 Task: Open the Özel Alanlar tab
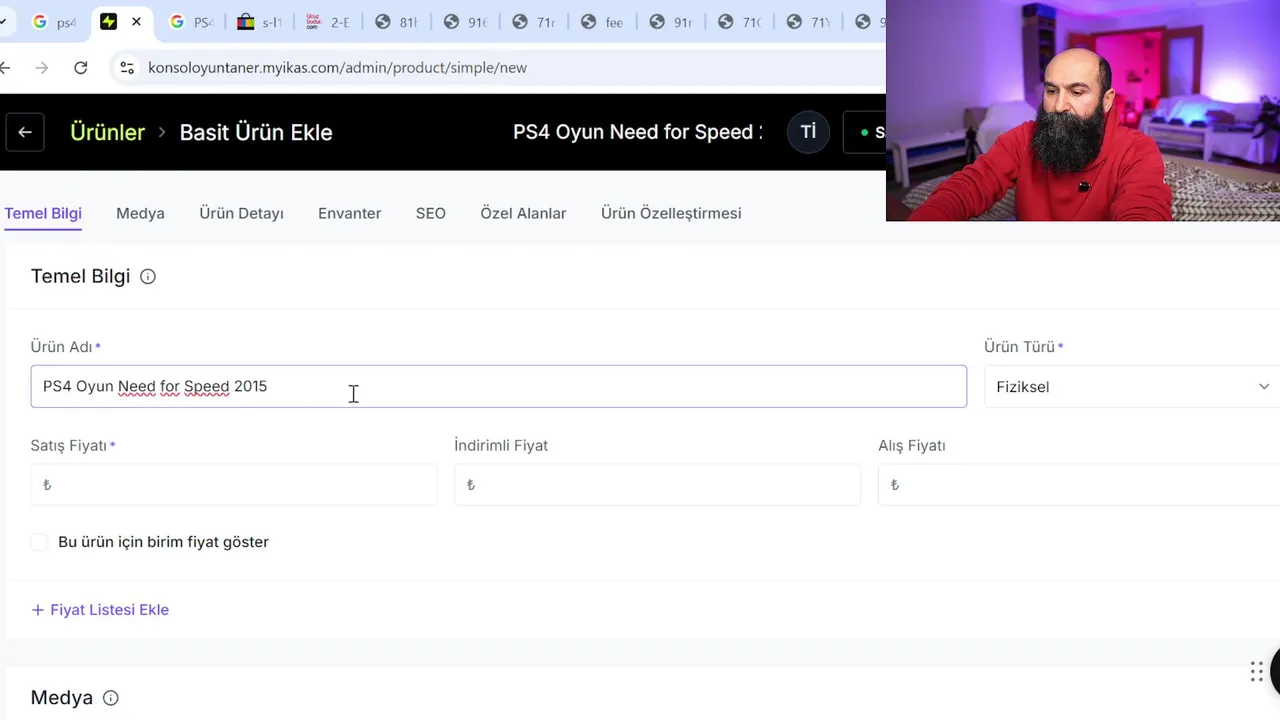click(x=523, y=213)
